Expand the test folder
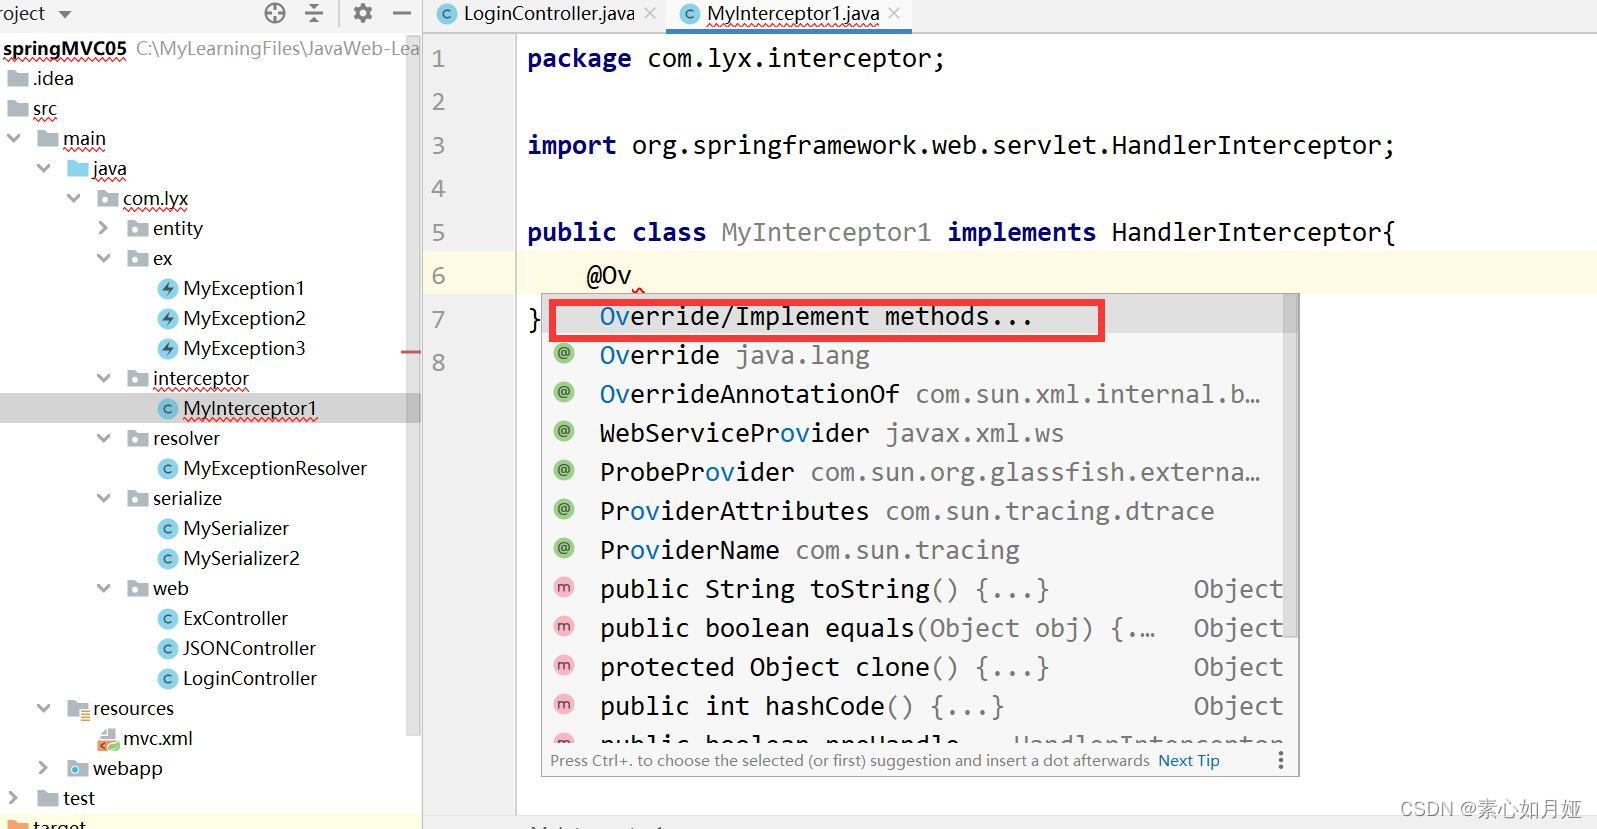This screenshot has width=1597, height=829. click(14, 798)
